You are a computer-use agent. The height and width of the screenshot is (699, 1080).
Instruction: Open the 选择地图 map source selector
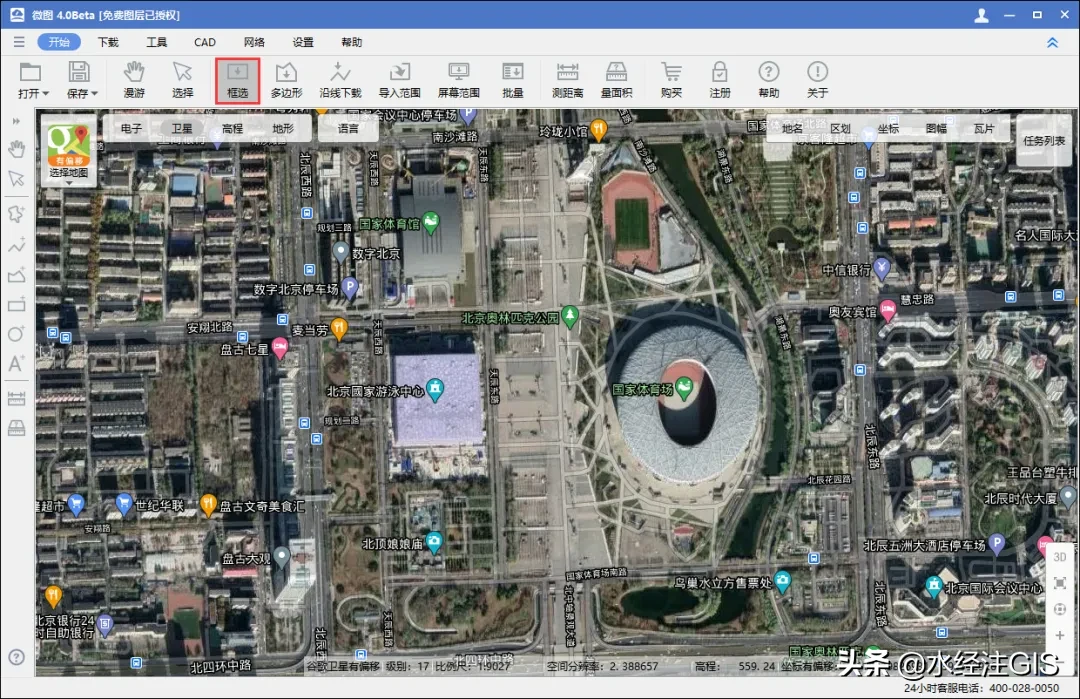pos(68,152)
